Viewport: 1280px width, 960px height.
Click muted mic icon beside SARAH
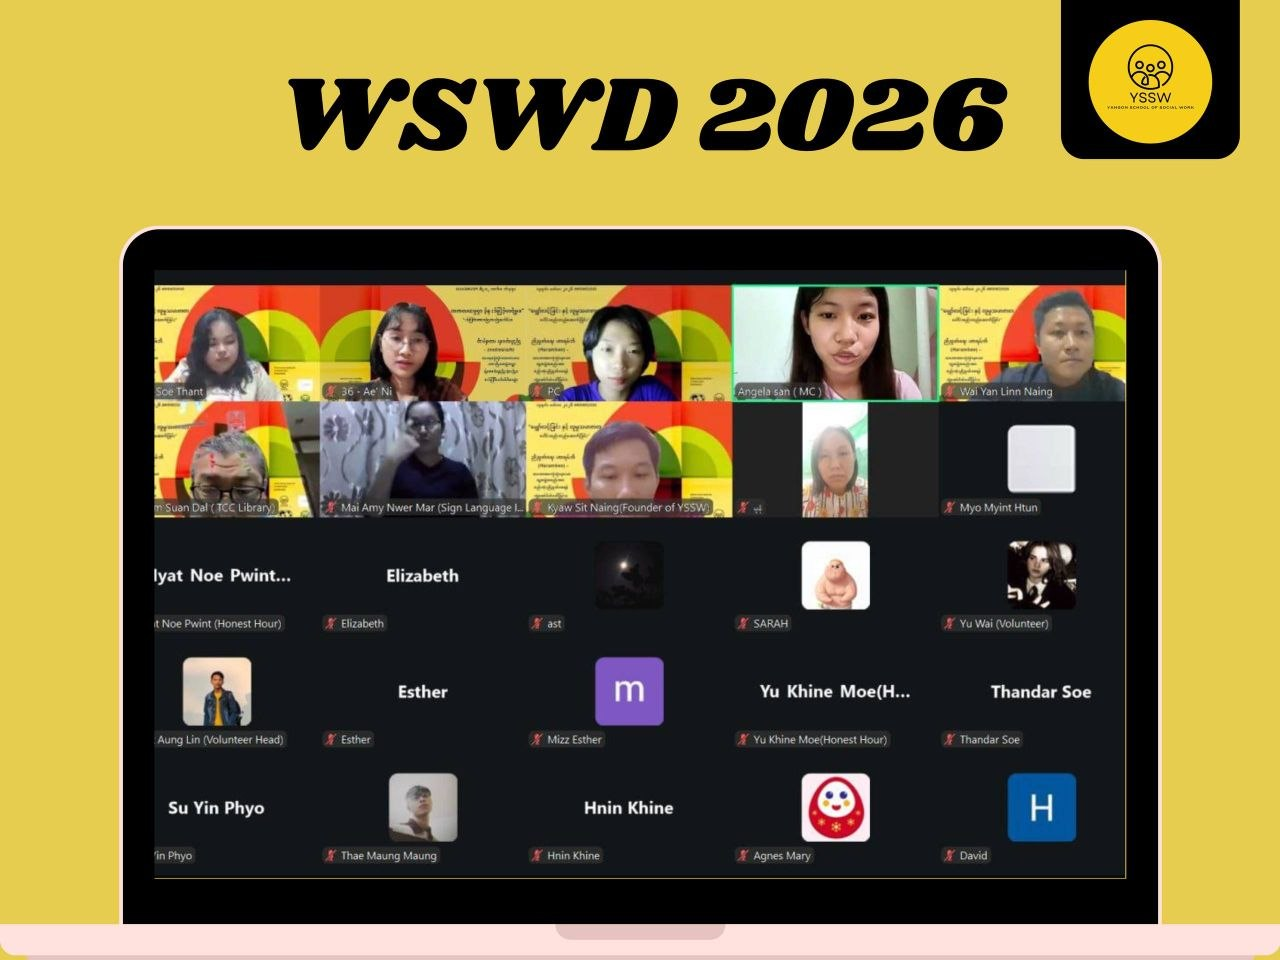click(x=743, y=623)
